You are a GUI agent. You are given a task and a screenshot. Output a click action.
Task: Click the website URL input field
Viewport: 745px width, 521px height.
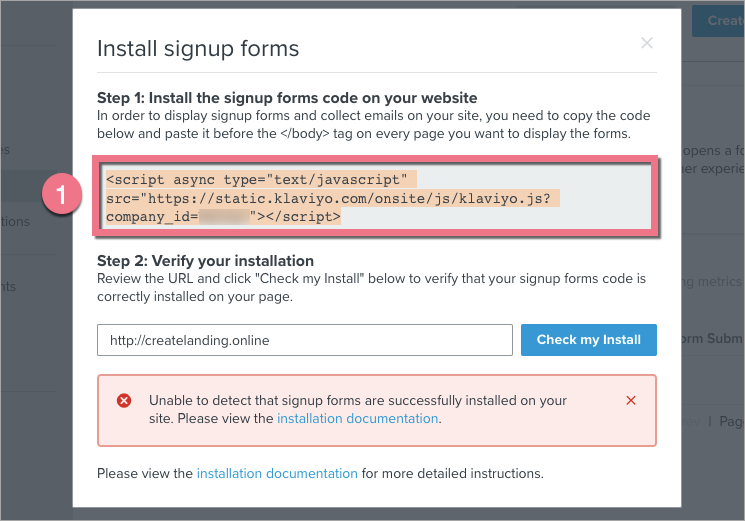pyautogui.click(x=304, y=340)
